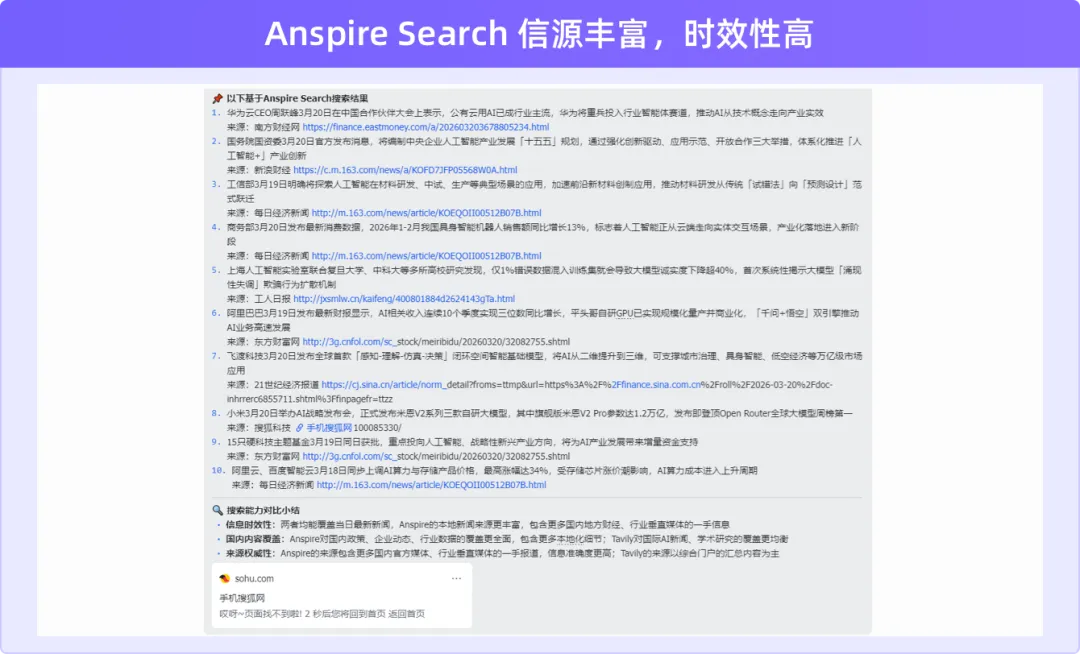
Task: Open the 手机搜狐网 link in result 8
Action: coord(329,428)
